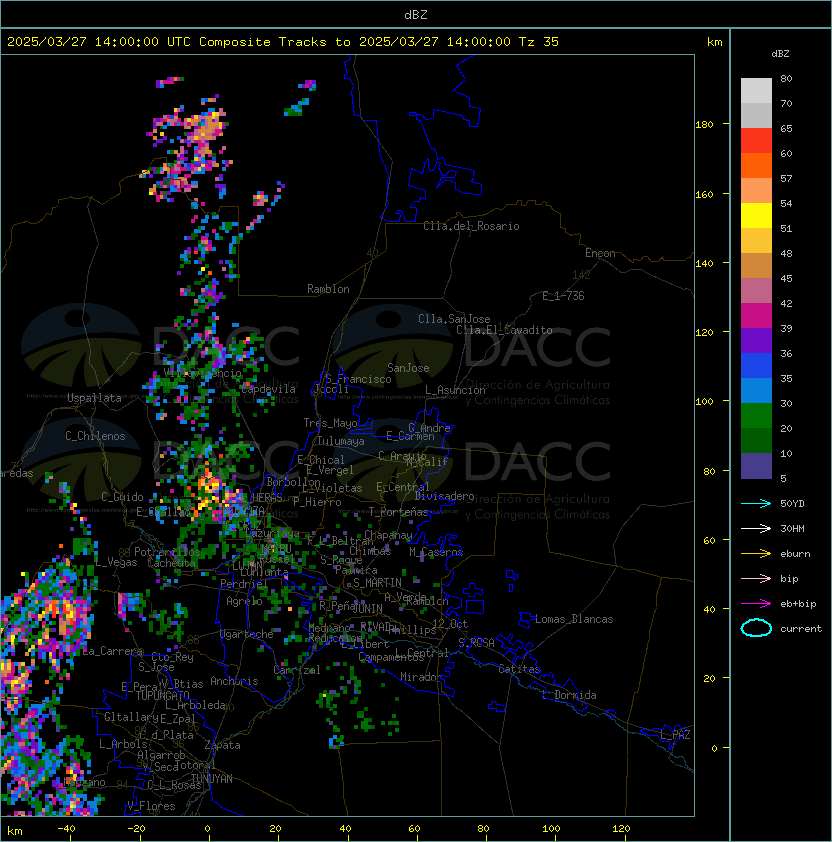Click the 'Mirador' map label
The width and height of the screenshot is (832, 842).
(x=421, y=677)
